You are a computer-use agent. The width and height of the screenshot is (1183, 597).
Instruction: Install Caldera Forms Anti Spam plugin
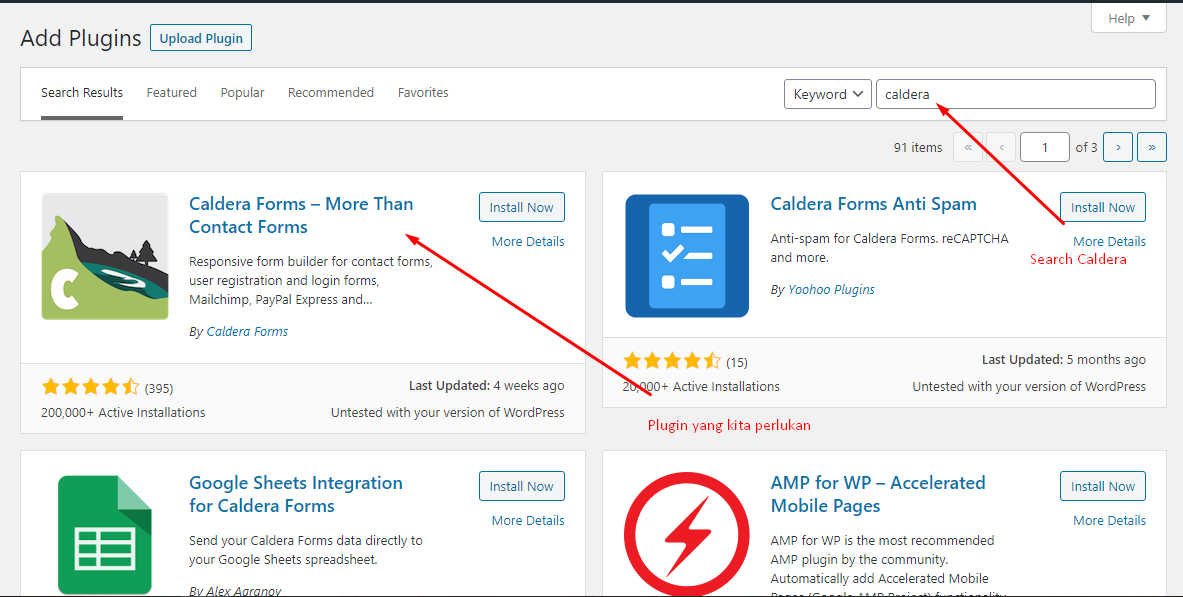tap(1102, 208)
